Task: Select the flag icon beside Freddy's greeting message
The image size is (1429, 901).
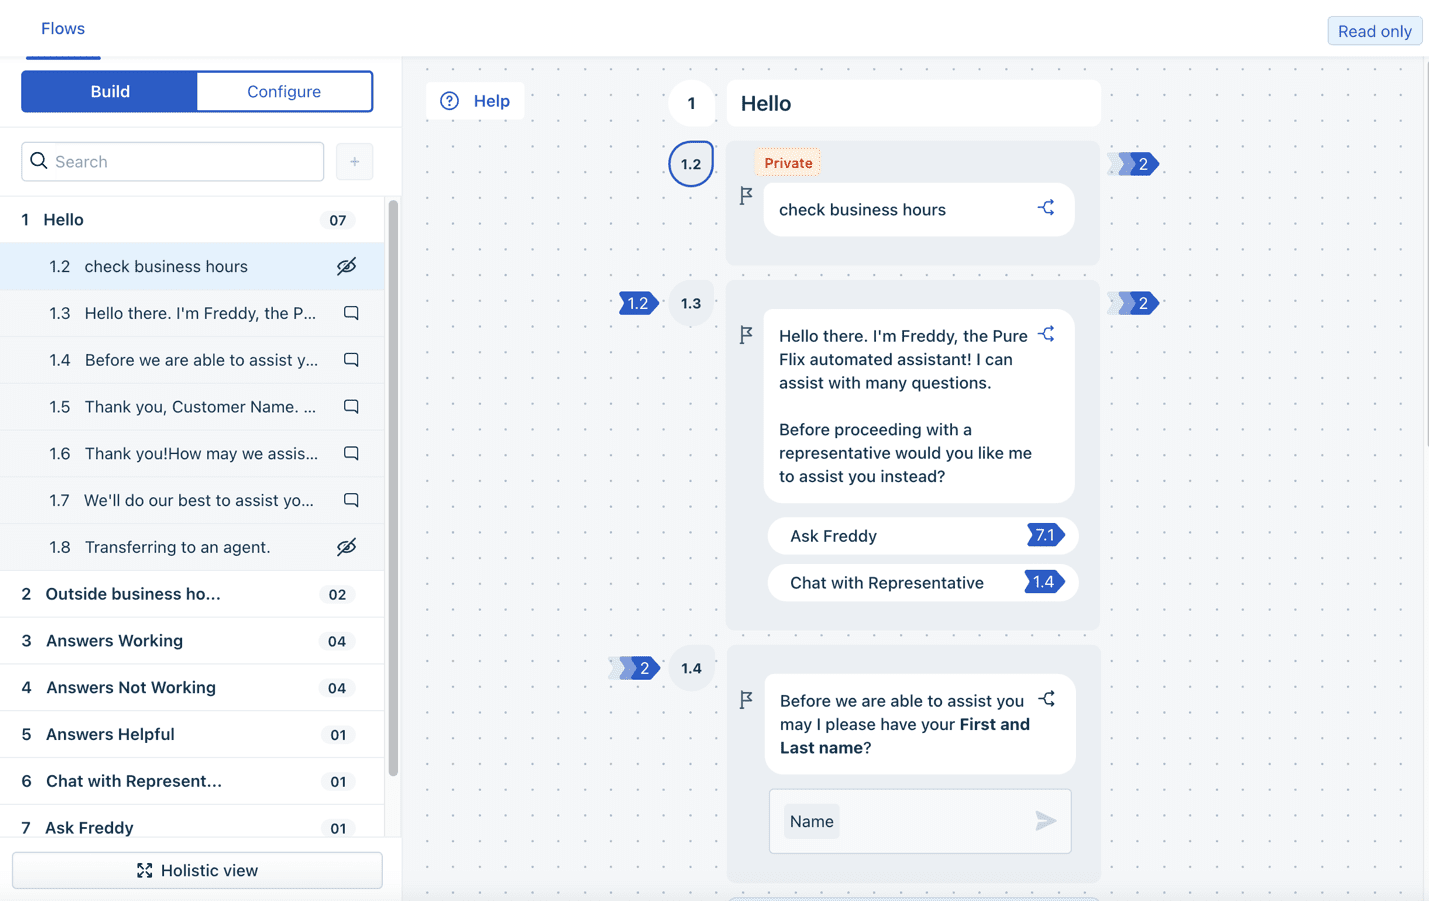Action: point(746,335)
